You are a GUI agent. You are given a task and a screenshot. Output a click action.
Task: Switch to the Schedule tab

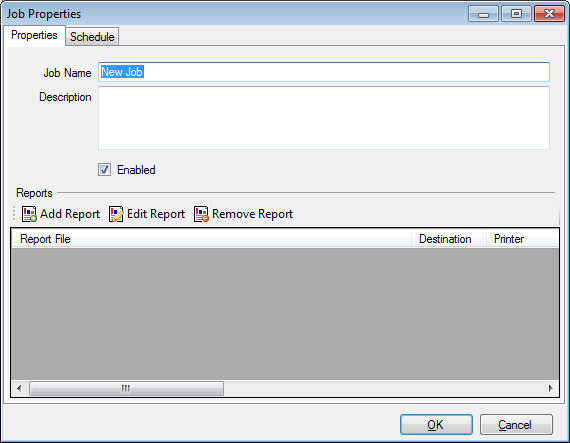92,37
